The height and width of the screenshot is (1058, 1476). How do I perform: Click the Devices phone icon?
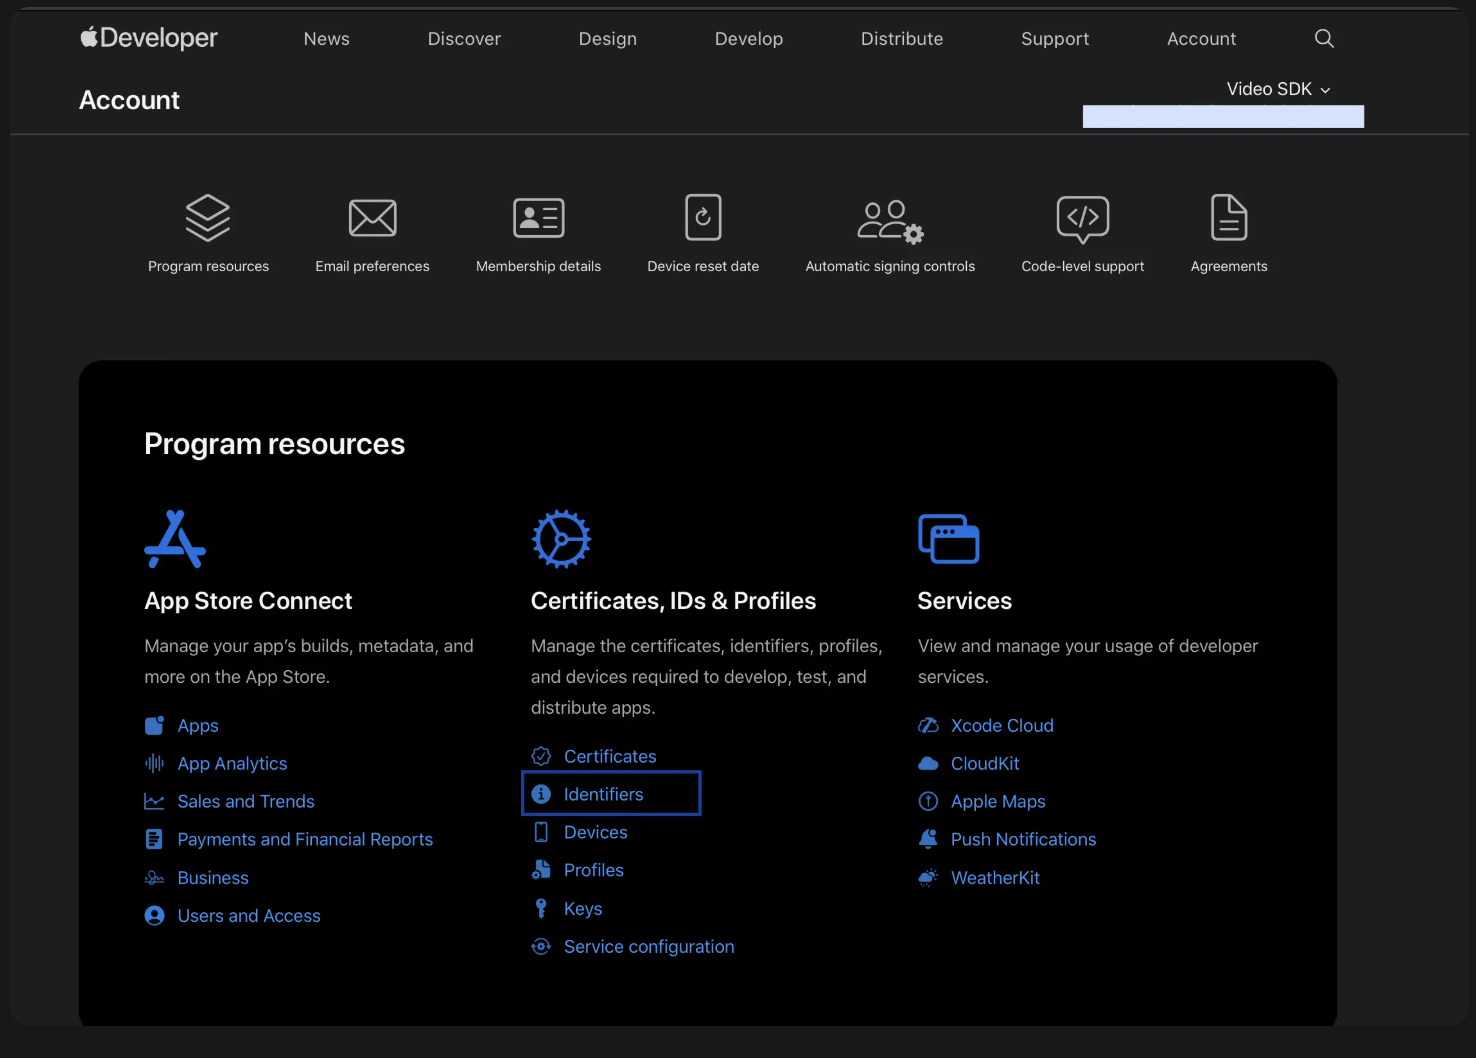[x=541, y=832]
